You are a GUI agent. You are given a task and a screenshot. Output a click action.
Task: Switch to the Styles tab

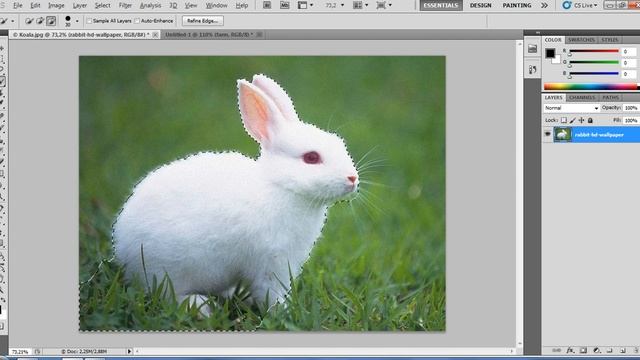click(x=610, y=40)
